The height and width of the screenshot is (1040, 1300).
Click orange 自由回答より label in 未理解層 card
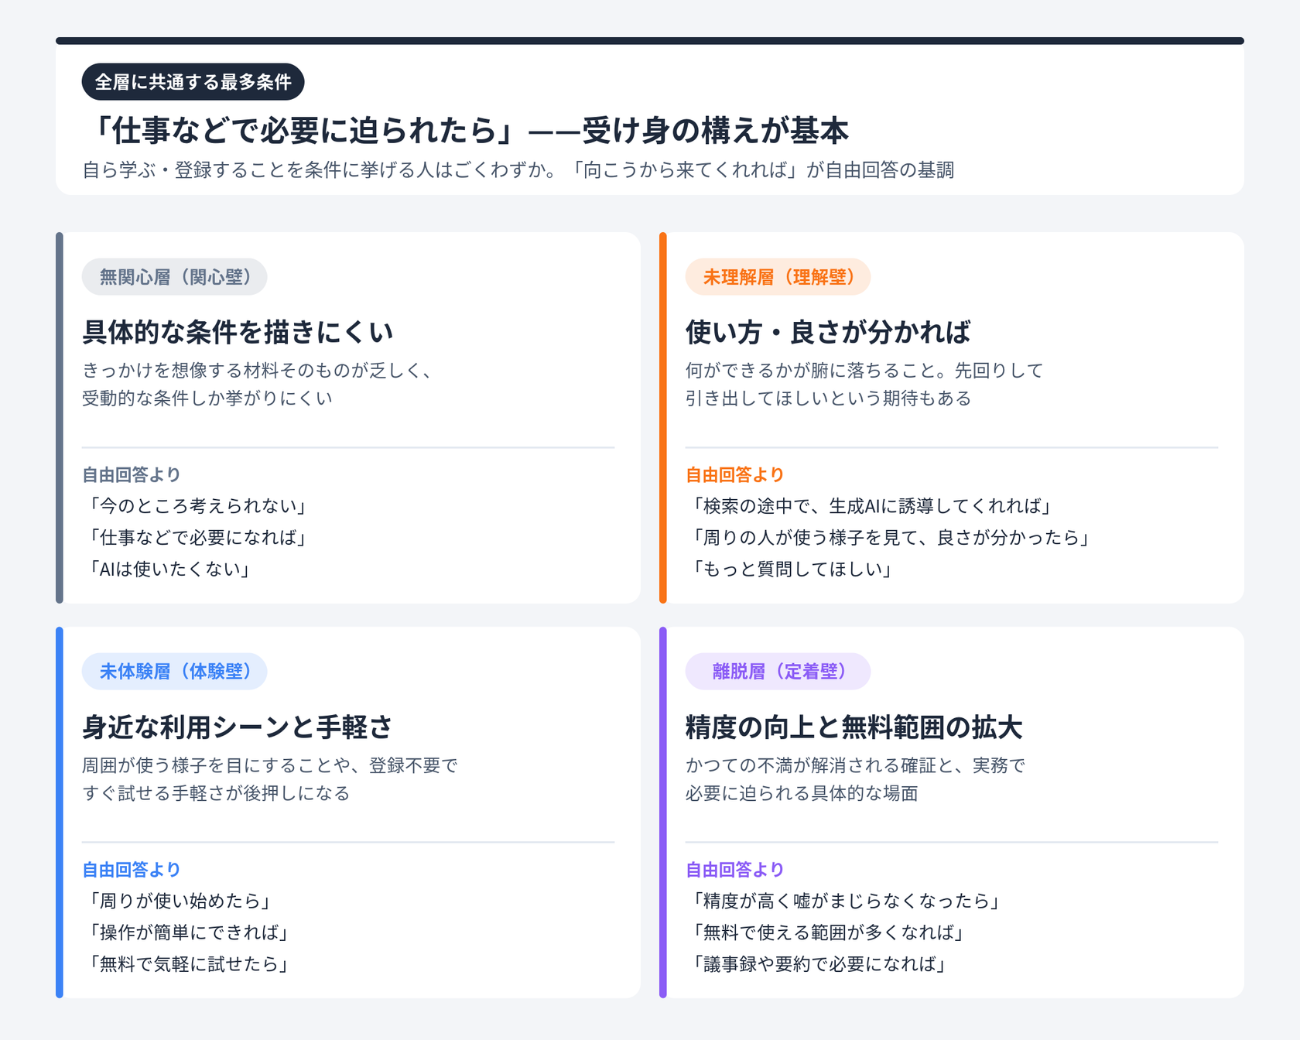(735, 475)
